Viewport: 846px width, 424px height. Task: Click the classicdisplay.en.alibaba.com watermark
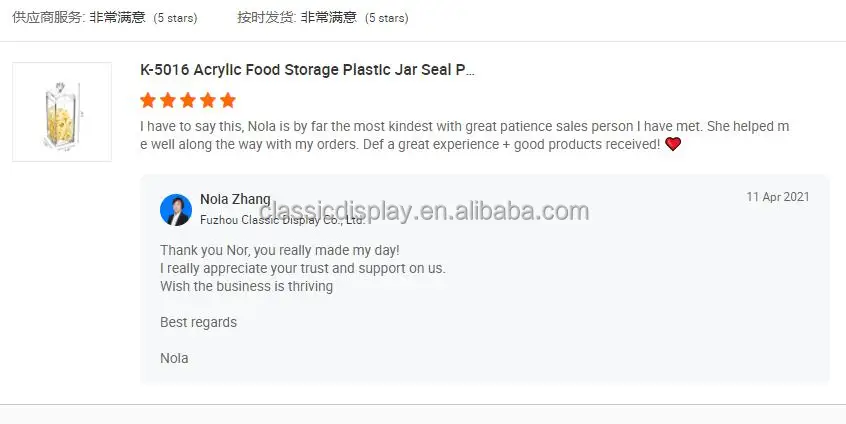point(424,211)
